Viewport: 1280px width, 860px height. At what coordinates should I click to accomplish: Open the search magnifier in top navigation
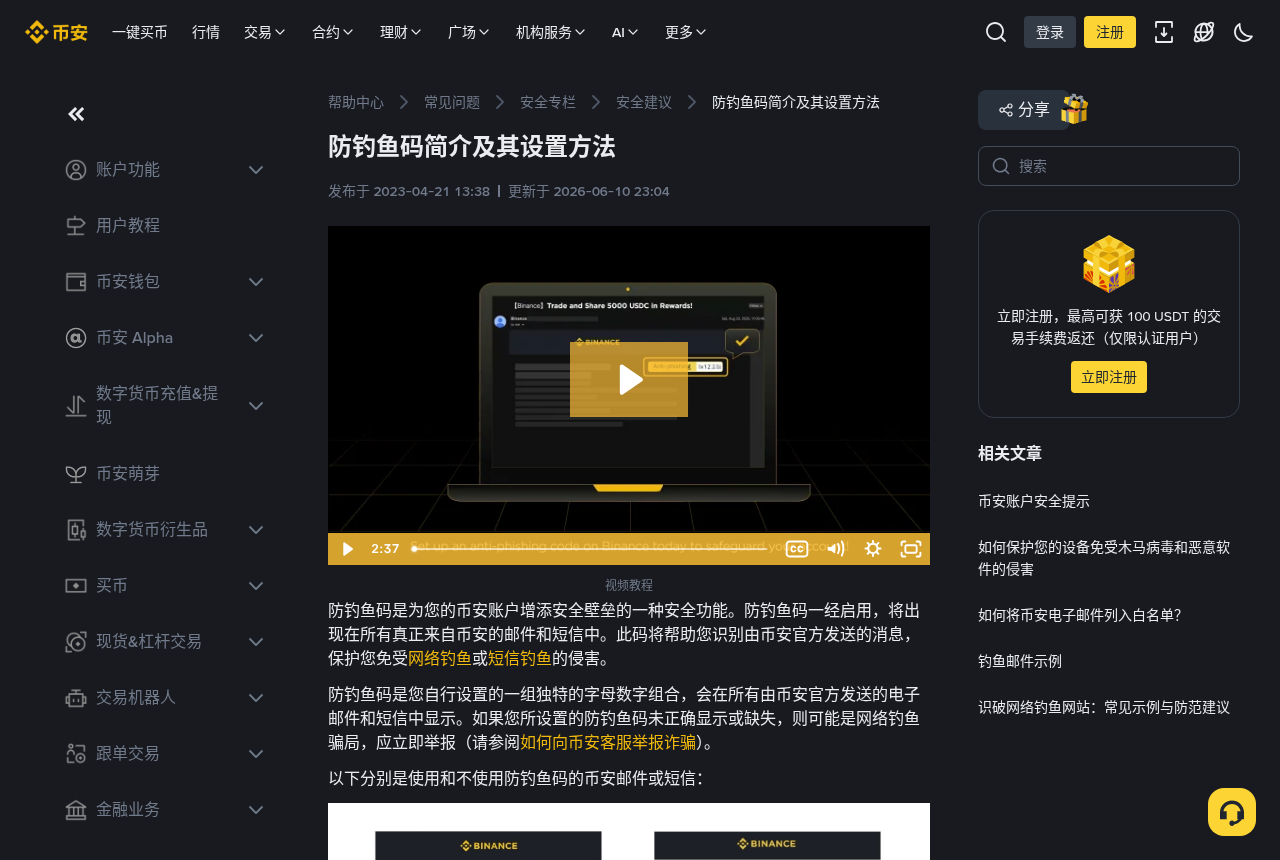tap(996, 32)
